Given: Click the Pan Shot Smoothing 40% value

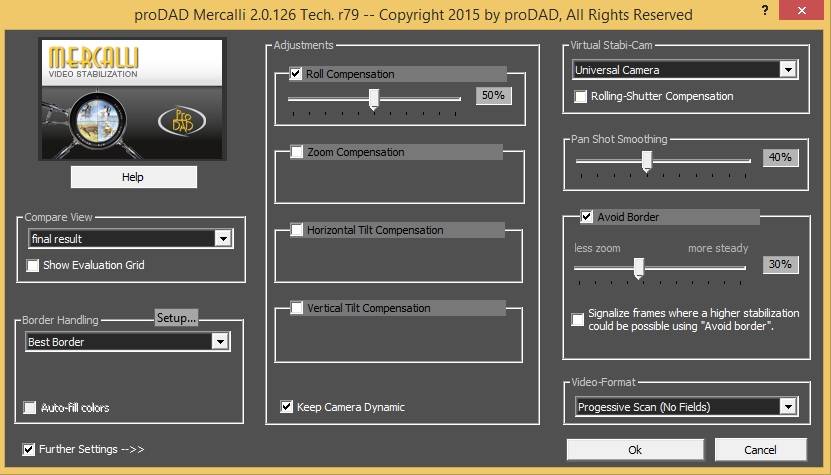Looking at the screenshot, I should click(780, 157).
